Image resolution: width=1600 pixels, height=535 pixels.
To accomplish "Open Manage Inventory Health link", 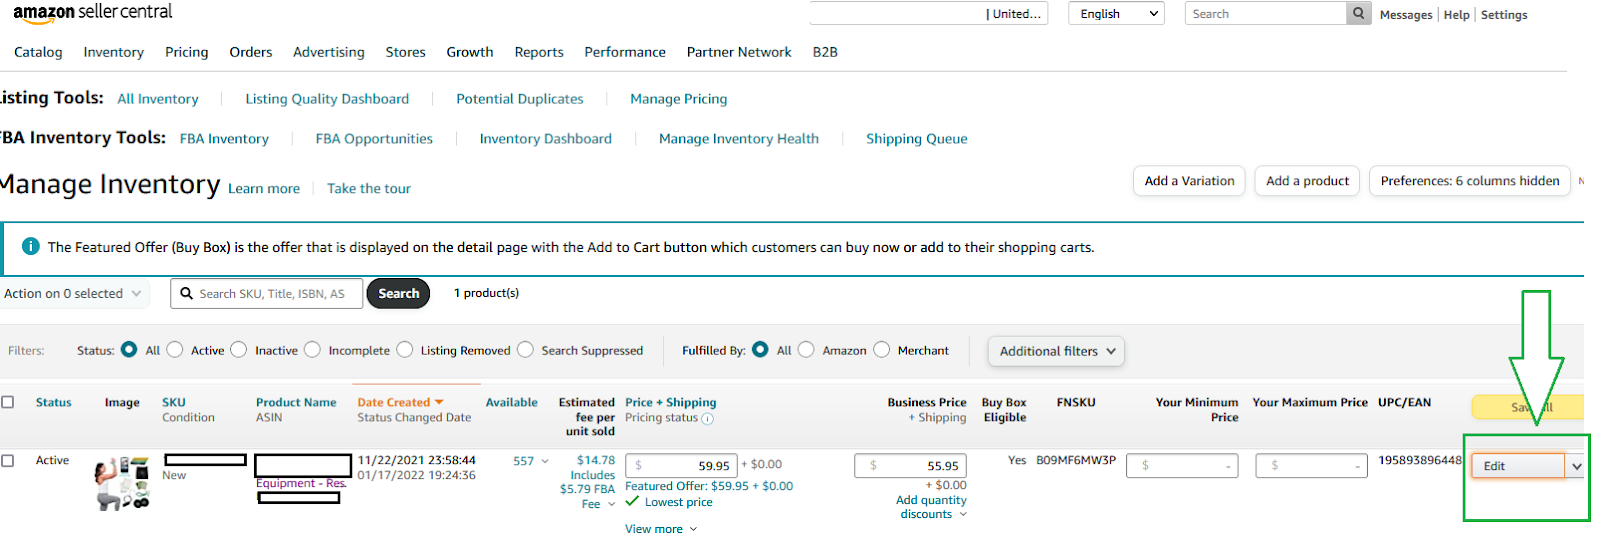I will pos(739,139).
